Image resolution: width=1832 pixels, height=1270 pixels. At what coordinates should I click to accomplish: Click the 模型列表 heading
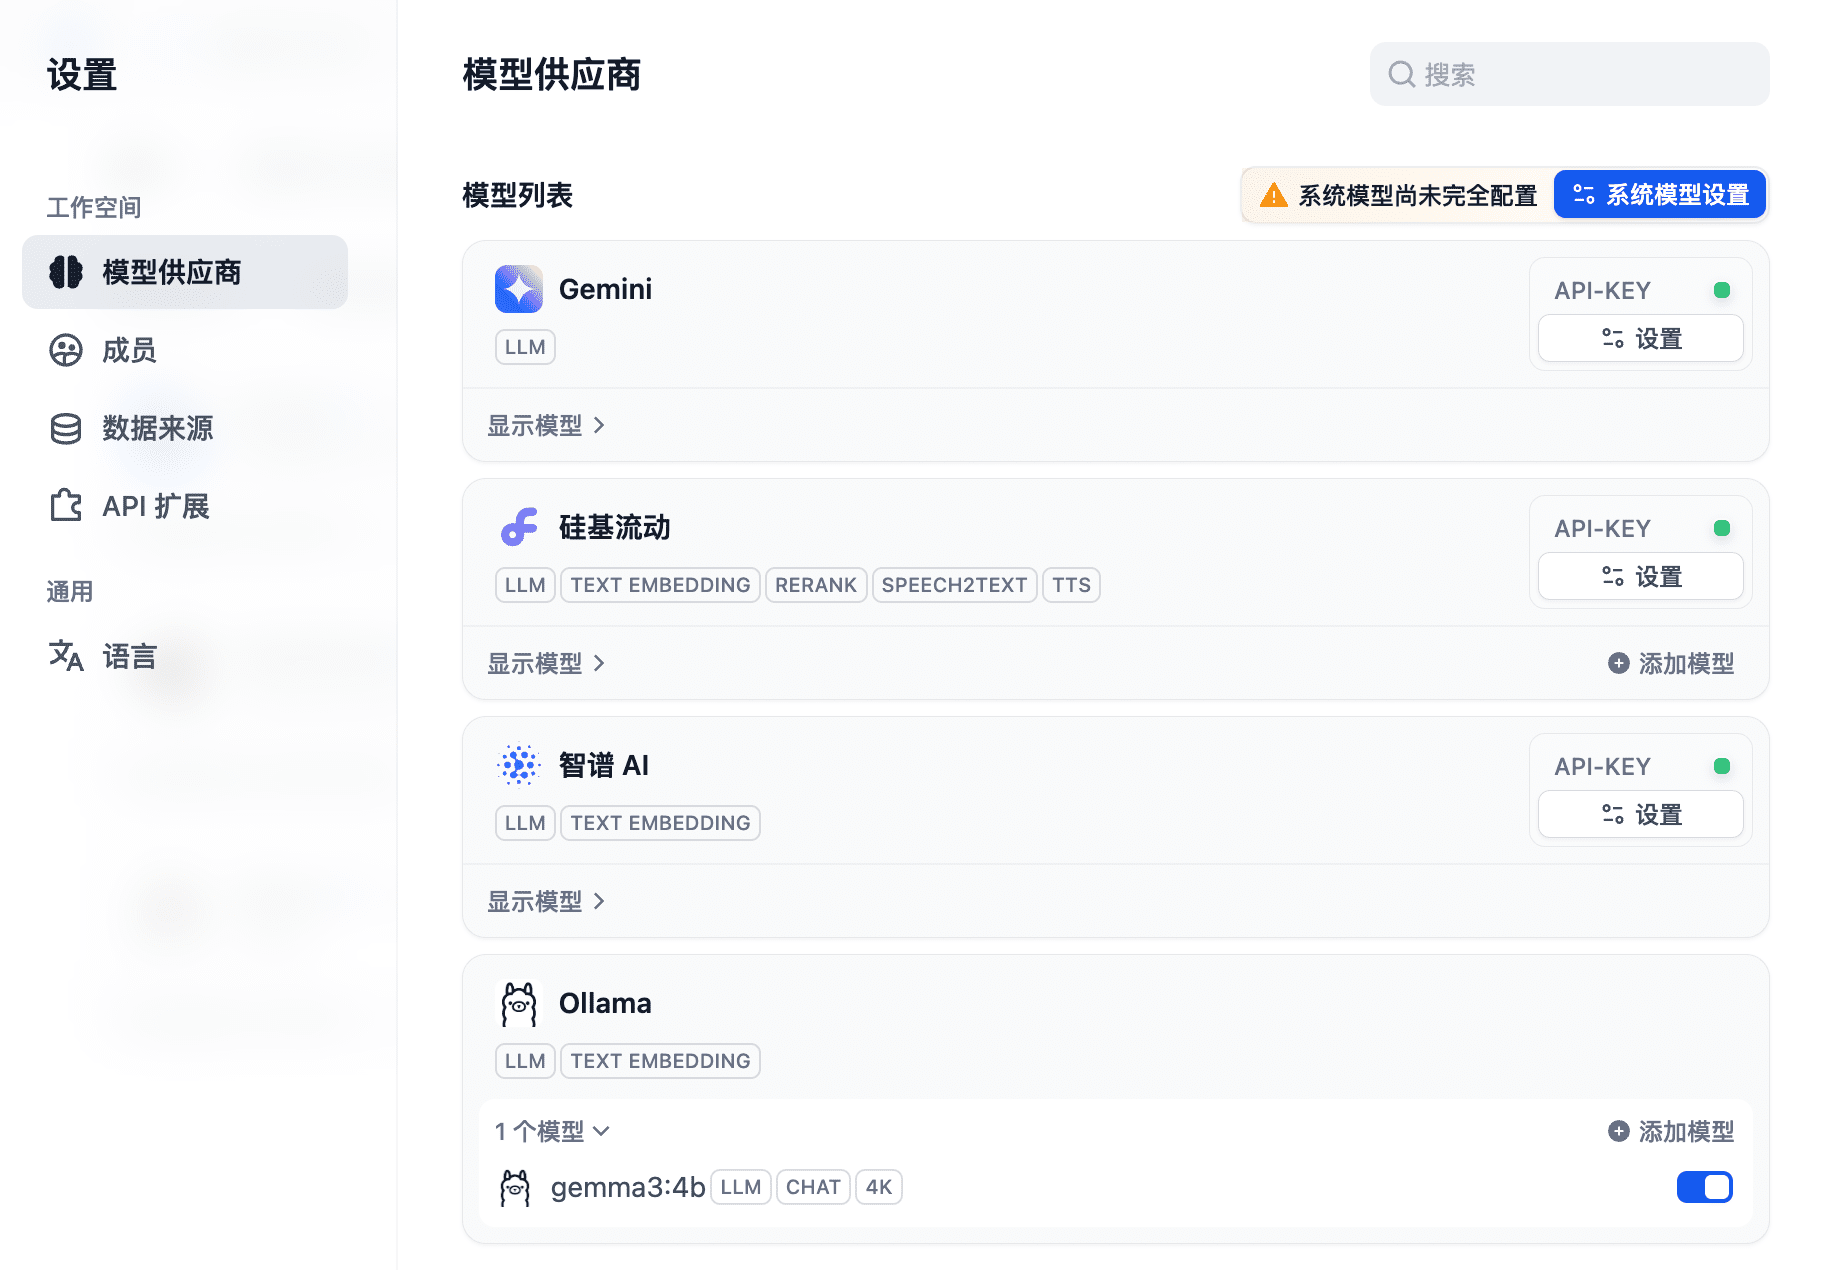click(518, 195)
